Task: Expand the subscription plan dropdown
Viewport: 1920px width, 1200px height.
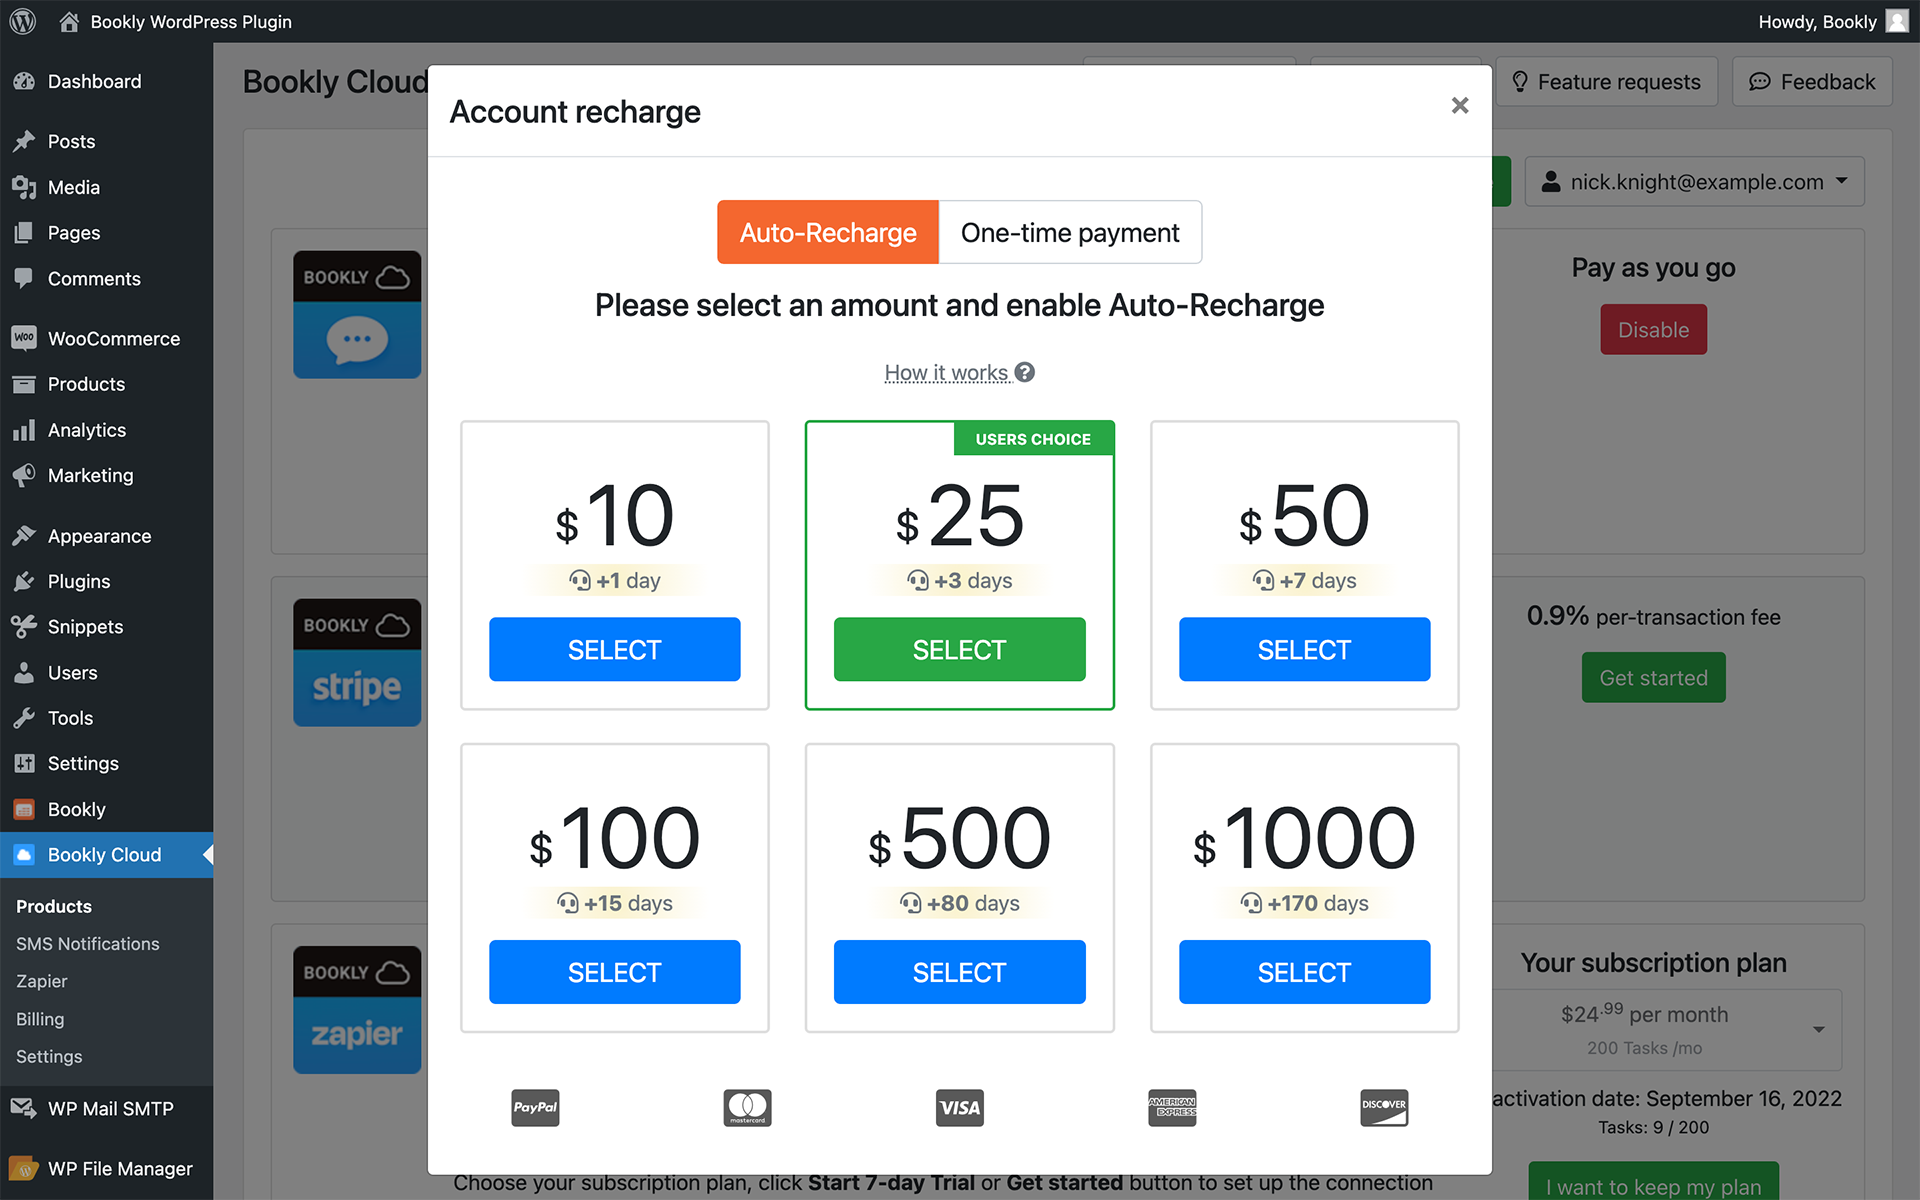Action: point(1666,1029)
